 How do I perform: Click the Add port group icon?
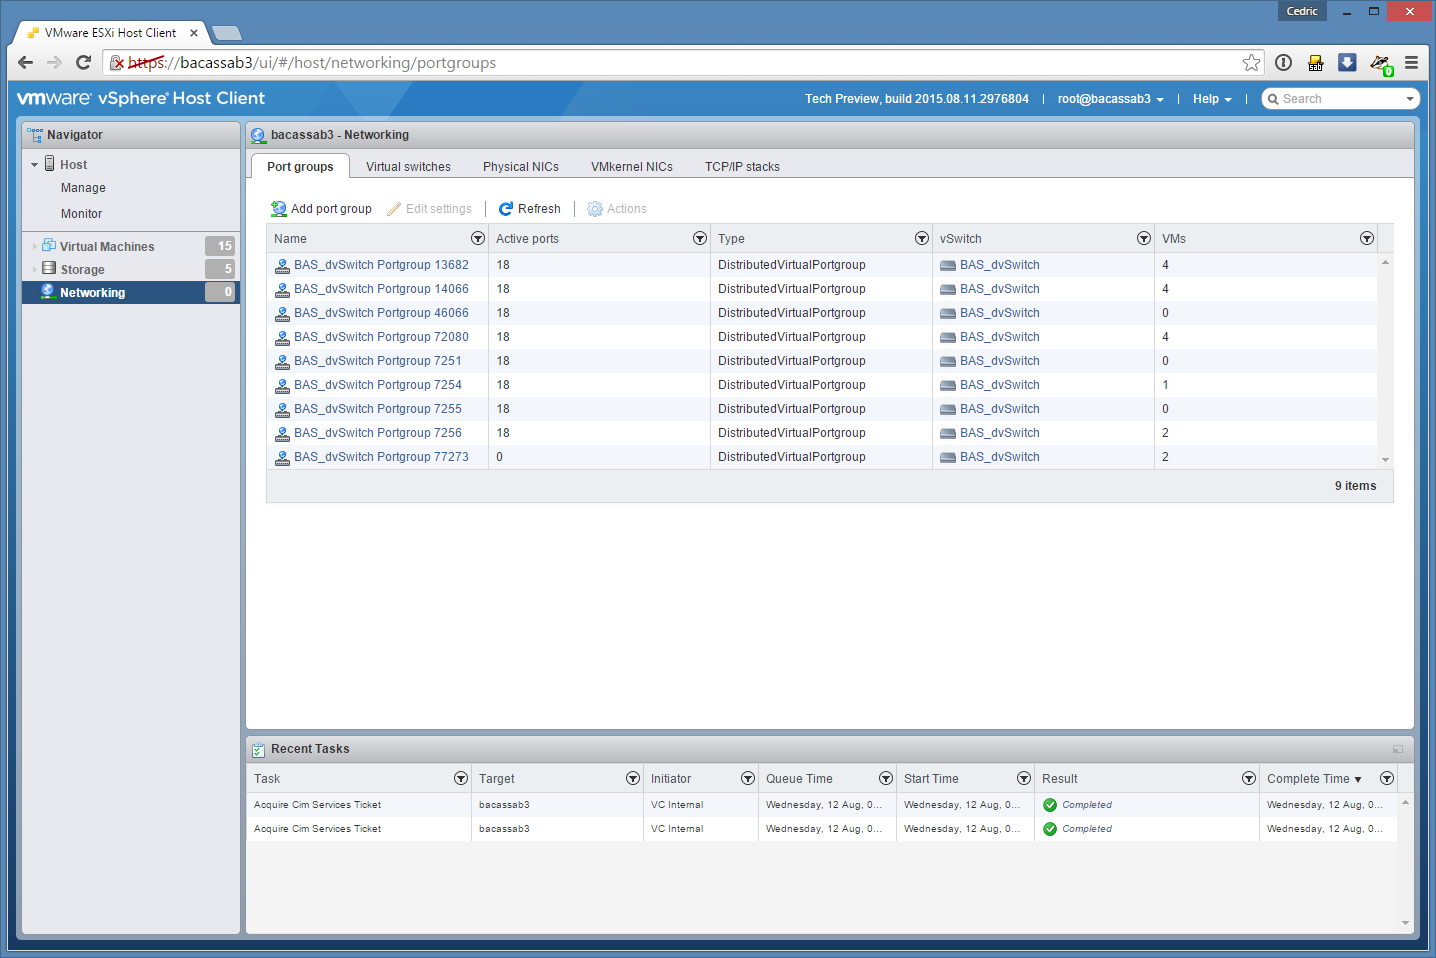[279, 209]
